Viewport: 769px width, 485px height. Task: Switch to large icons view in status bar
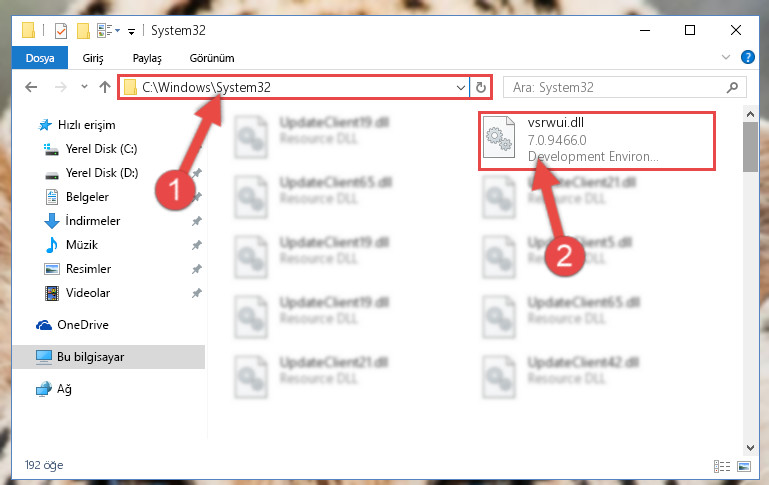click(744, 466)
